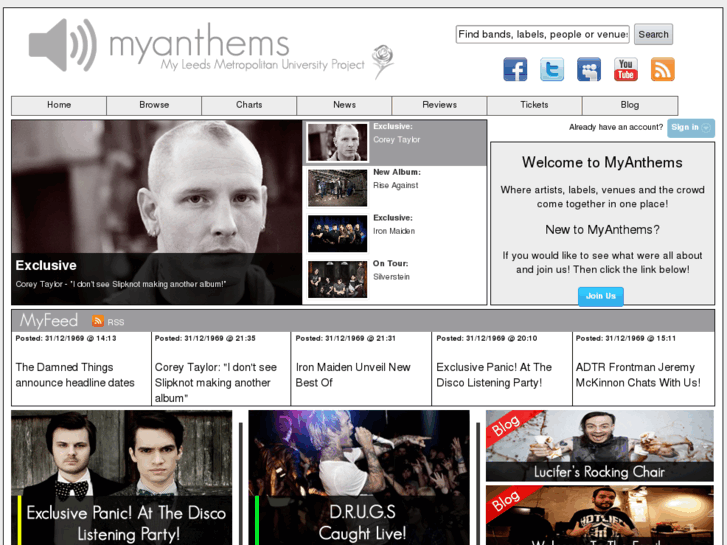Open Iron Maiden Unveil New Best Of post
This screenshot has width=727, height=545.
point(353,375)
